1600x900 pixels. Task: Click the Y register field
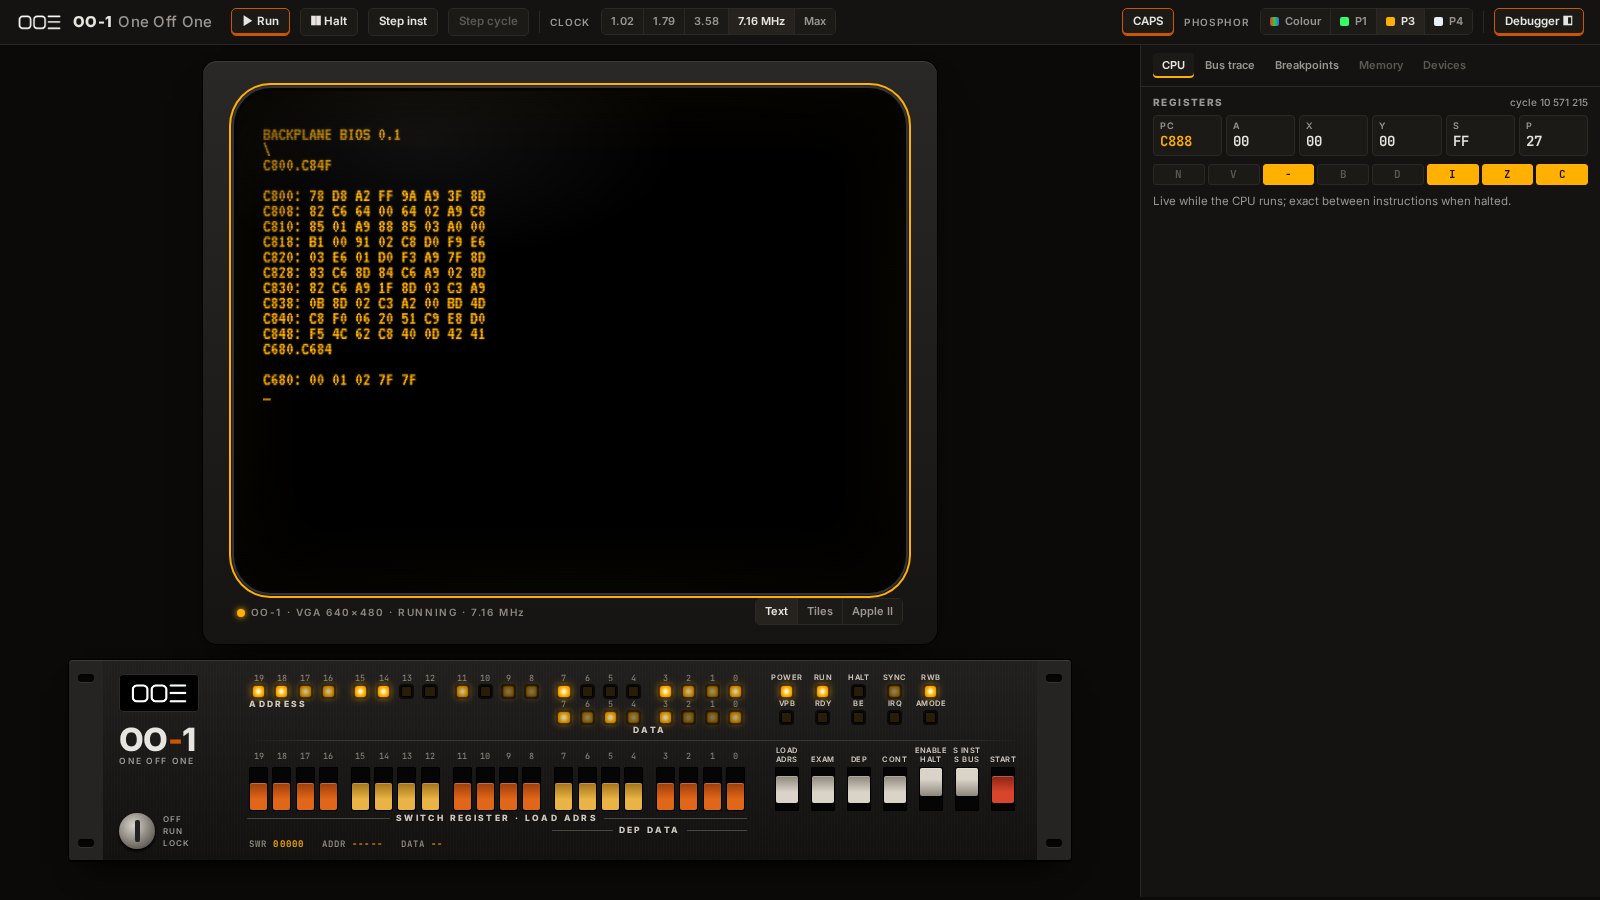pos(1406,135)
